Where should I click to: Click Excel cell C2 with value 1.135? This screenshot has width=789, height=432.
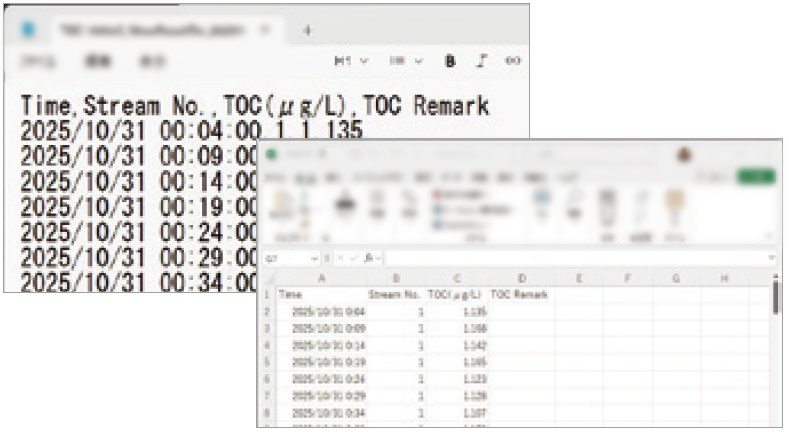[x=456, y=312]
